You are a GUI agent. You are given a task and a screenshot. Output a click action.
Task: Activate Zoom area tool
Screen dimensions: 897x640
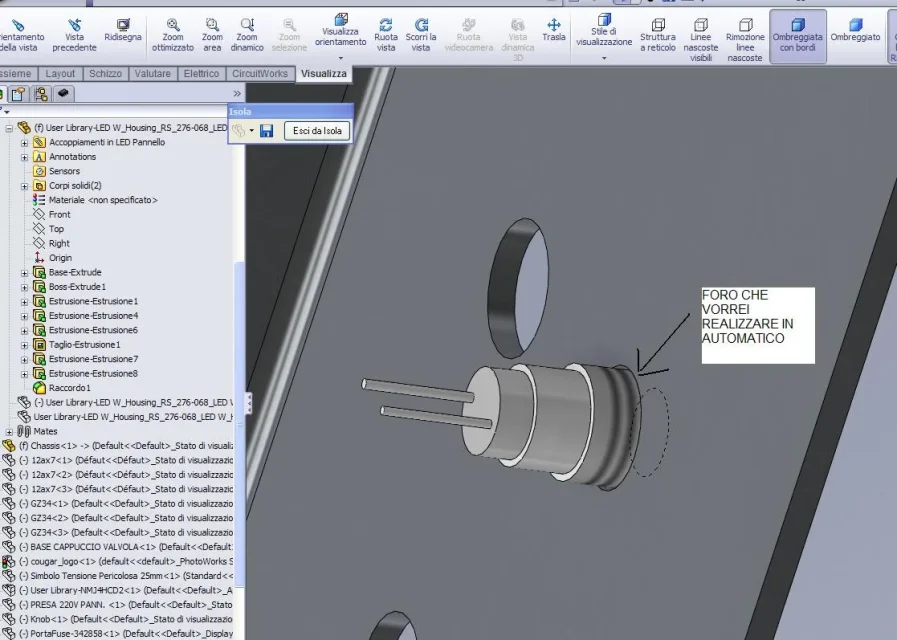point(212,35)
